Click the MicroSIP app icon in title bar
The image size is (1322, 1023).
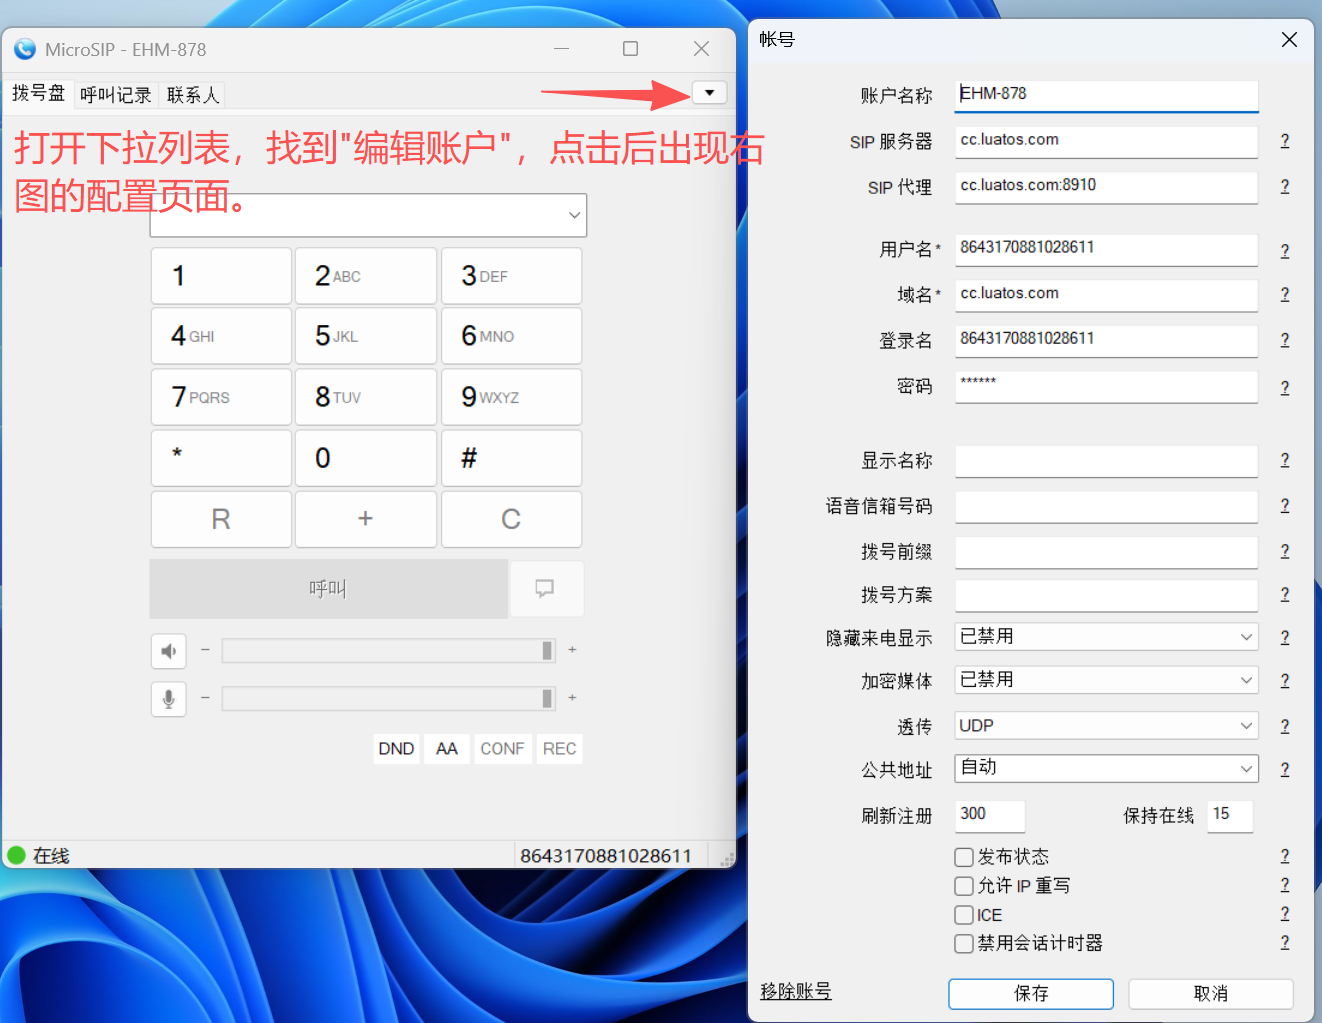point(25,49)
